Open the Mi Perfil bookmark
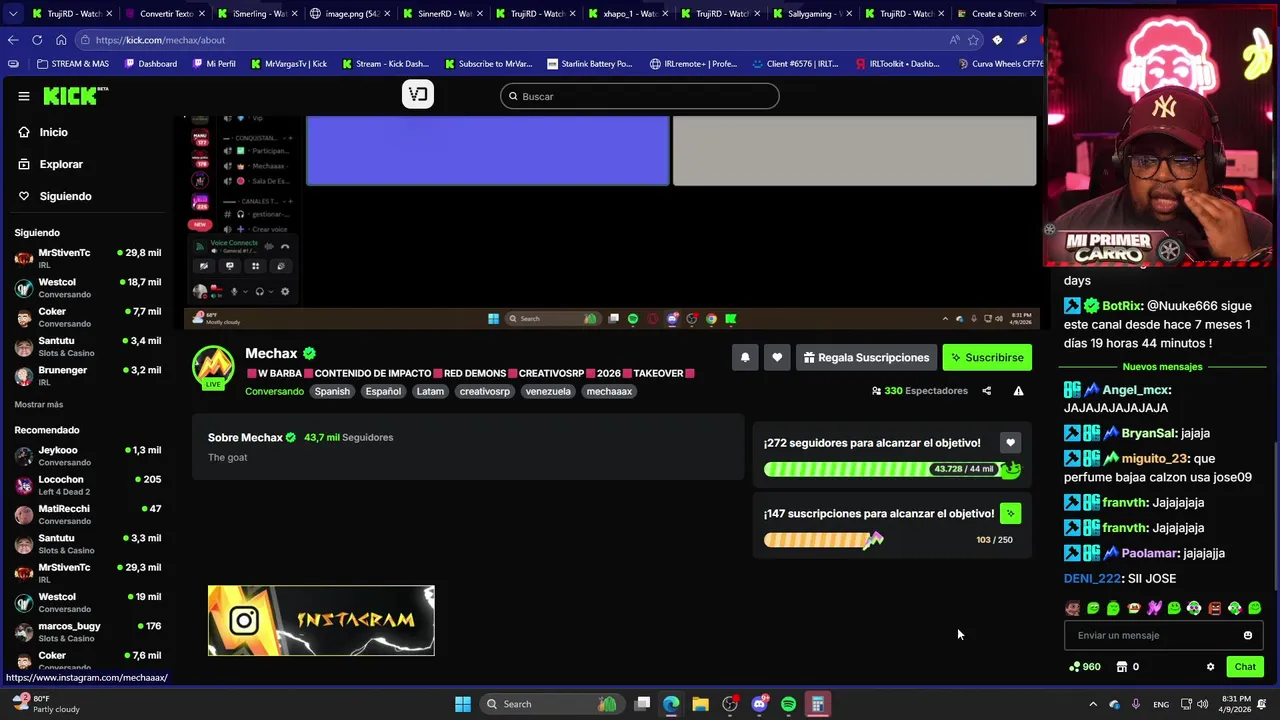1280x720 pixels. (x=214, y=64)
